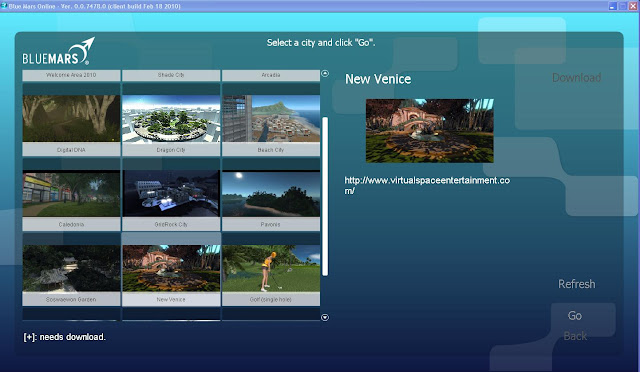This screenshot has width=640, height=372.
Task: Click the Go button
Action: point(575,316)
